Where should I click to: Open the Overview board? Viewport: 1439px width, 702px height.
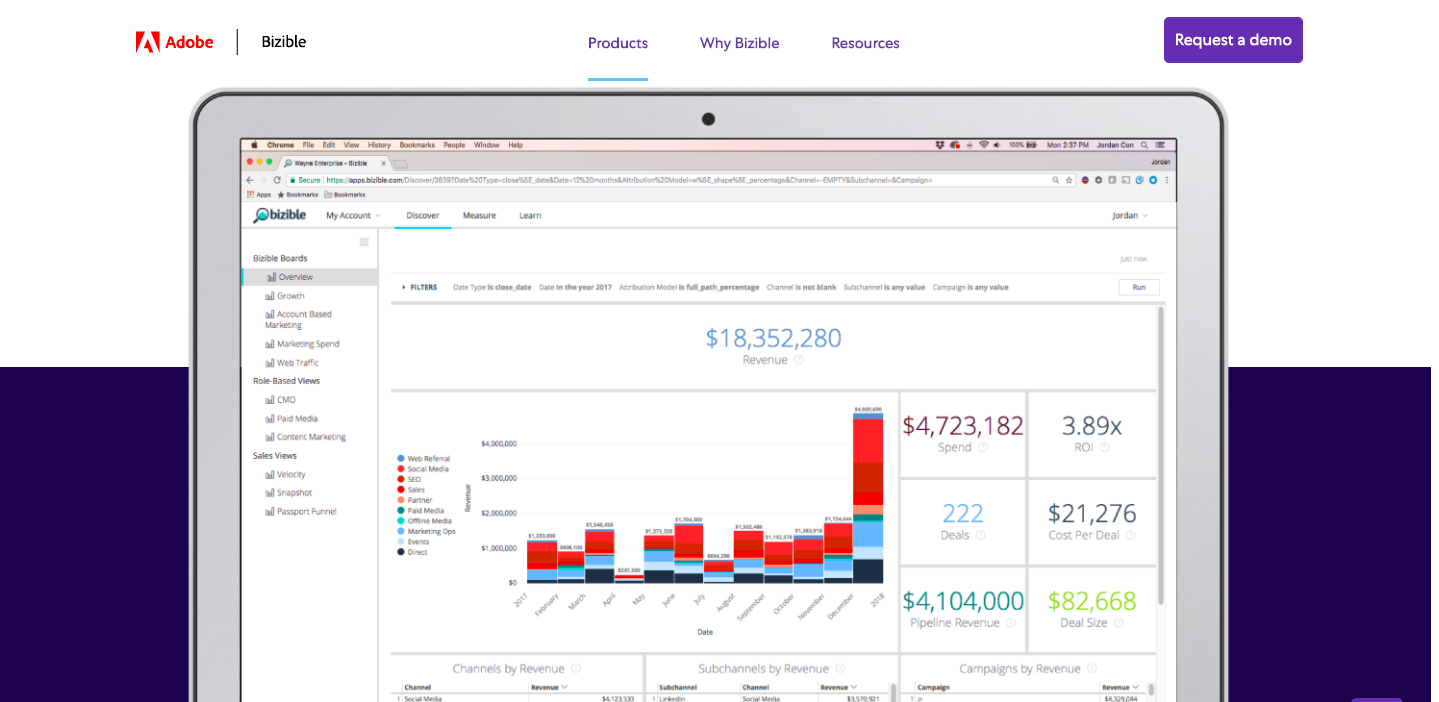(x=310, y=277)
